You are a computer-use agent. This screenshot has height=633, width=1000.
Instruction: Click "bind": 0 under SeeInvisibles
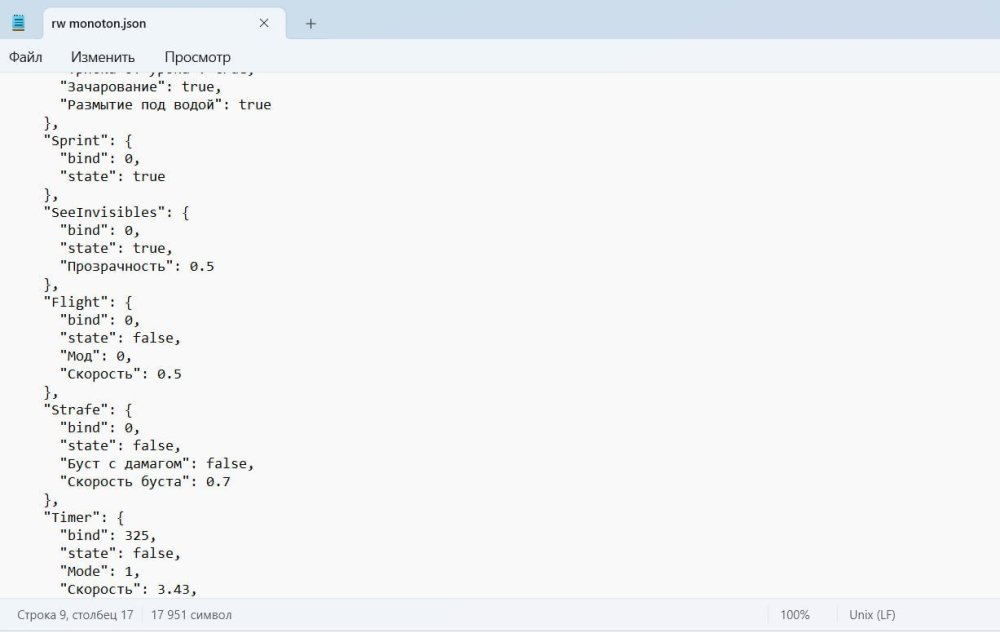(x=99, y=230)
